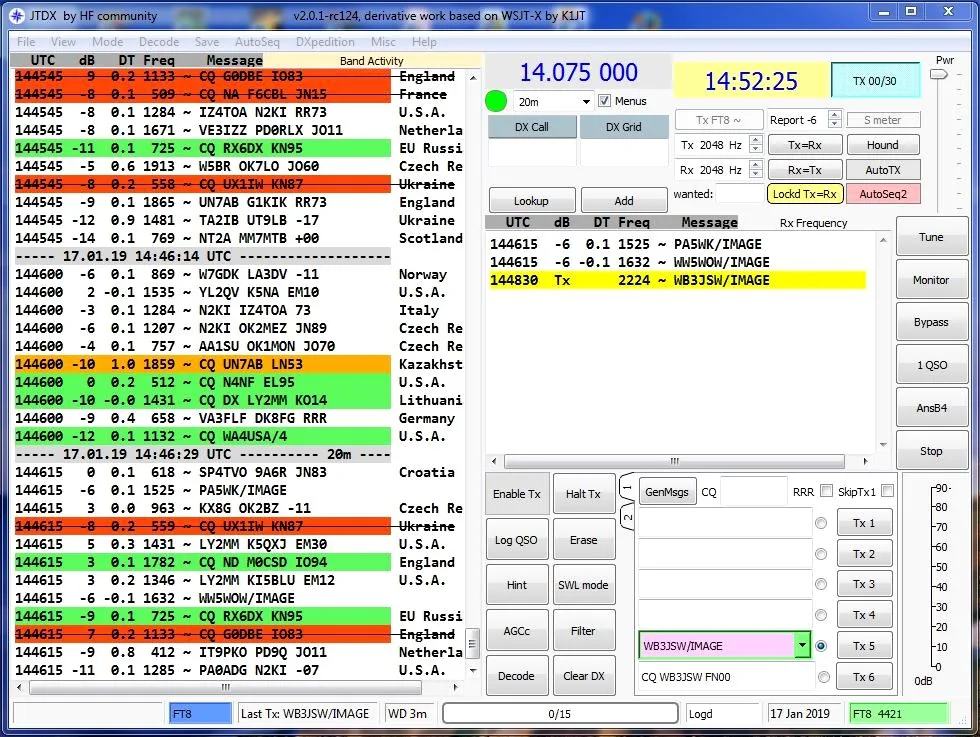
Task: Select the radio button next to Tx 6
Action: pyautogui.click(x=824, y=677)
